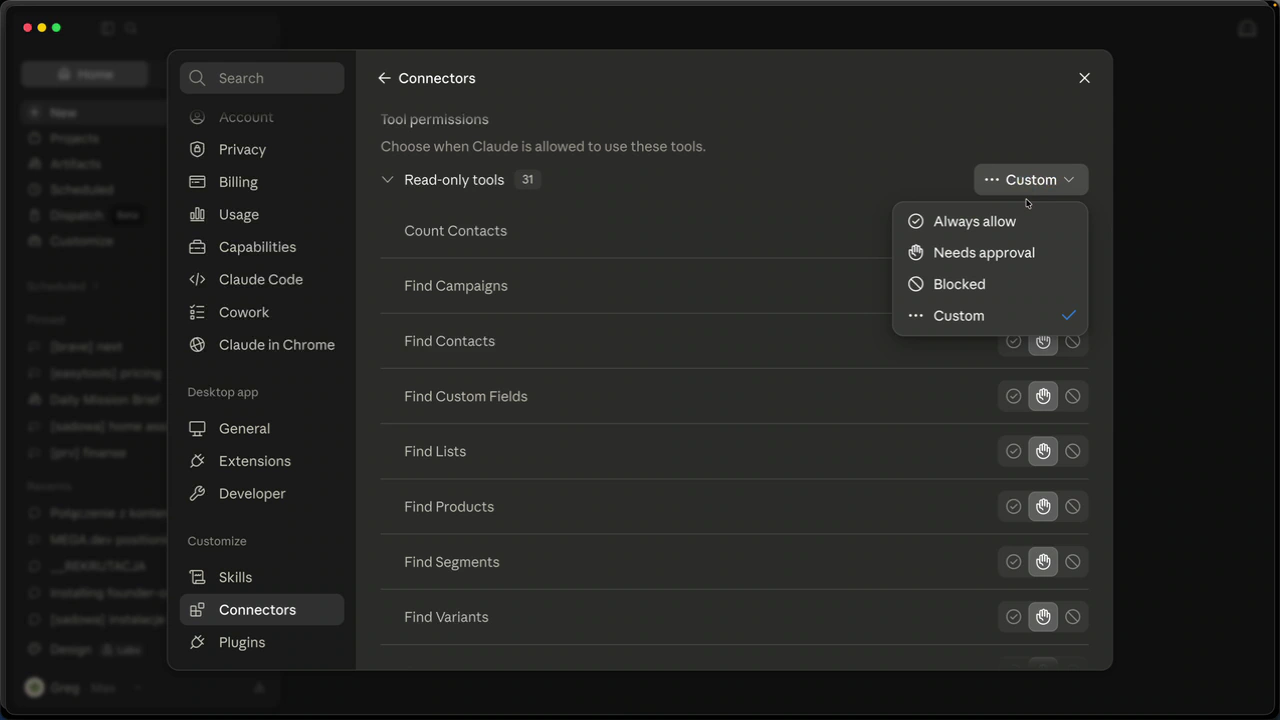Open Developer settings
This screenshot has width=1280, height=720.
[x=262, y=494]
